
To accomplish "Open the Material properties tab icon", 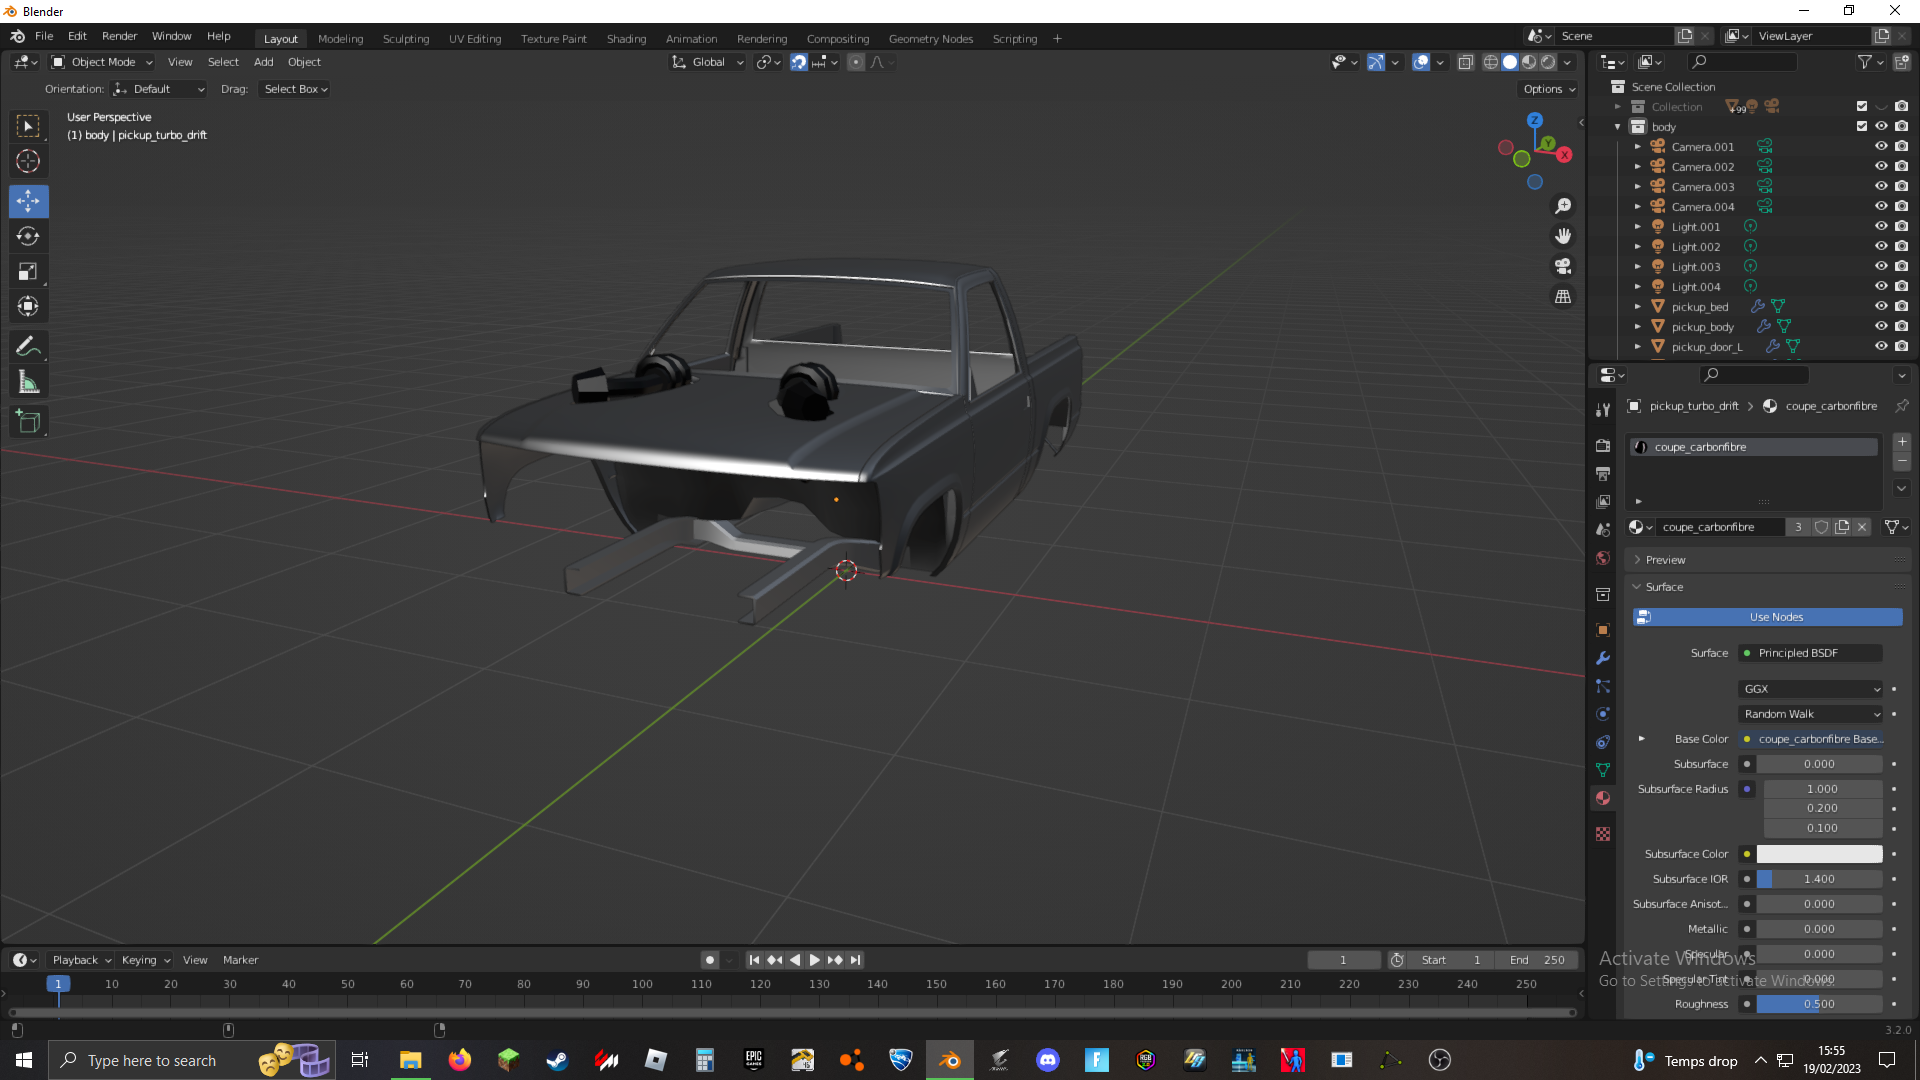I will tap(1603, 798).
